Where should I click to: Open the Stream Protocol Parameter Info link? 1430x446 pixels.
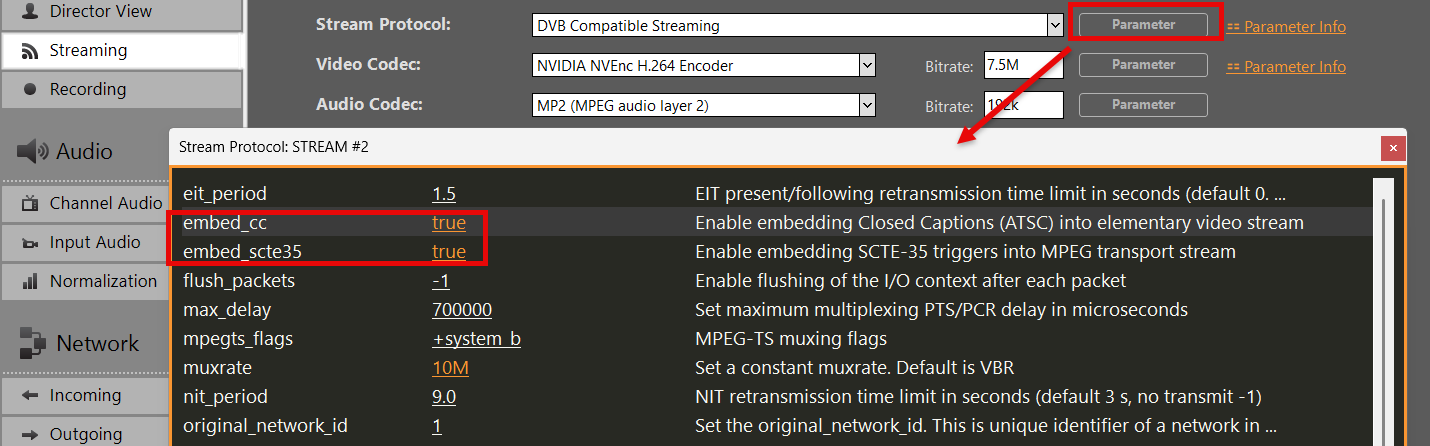coord(1294,27)
